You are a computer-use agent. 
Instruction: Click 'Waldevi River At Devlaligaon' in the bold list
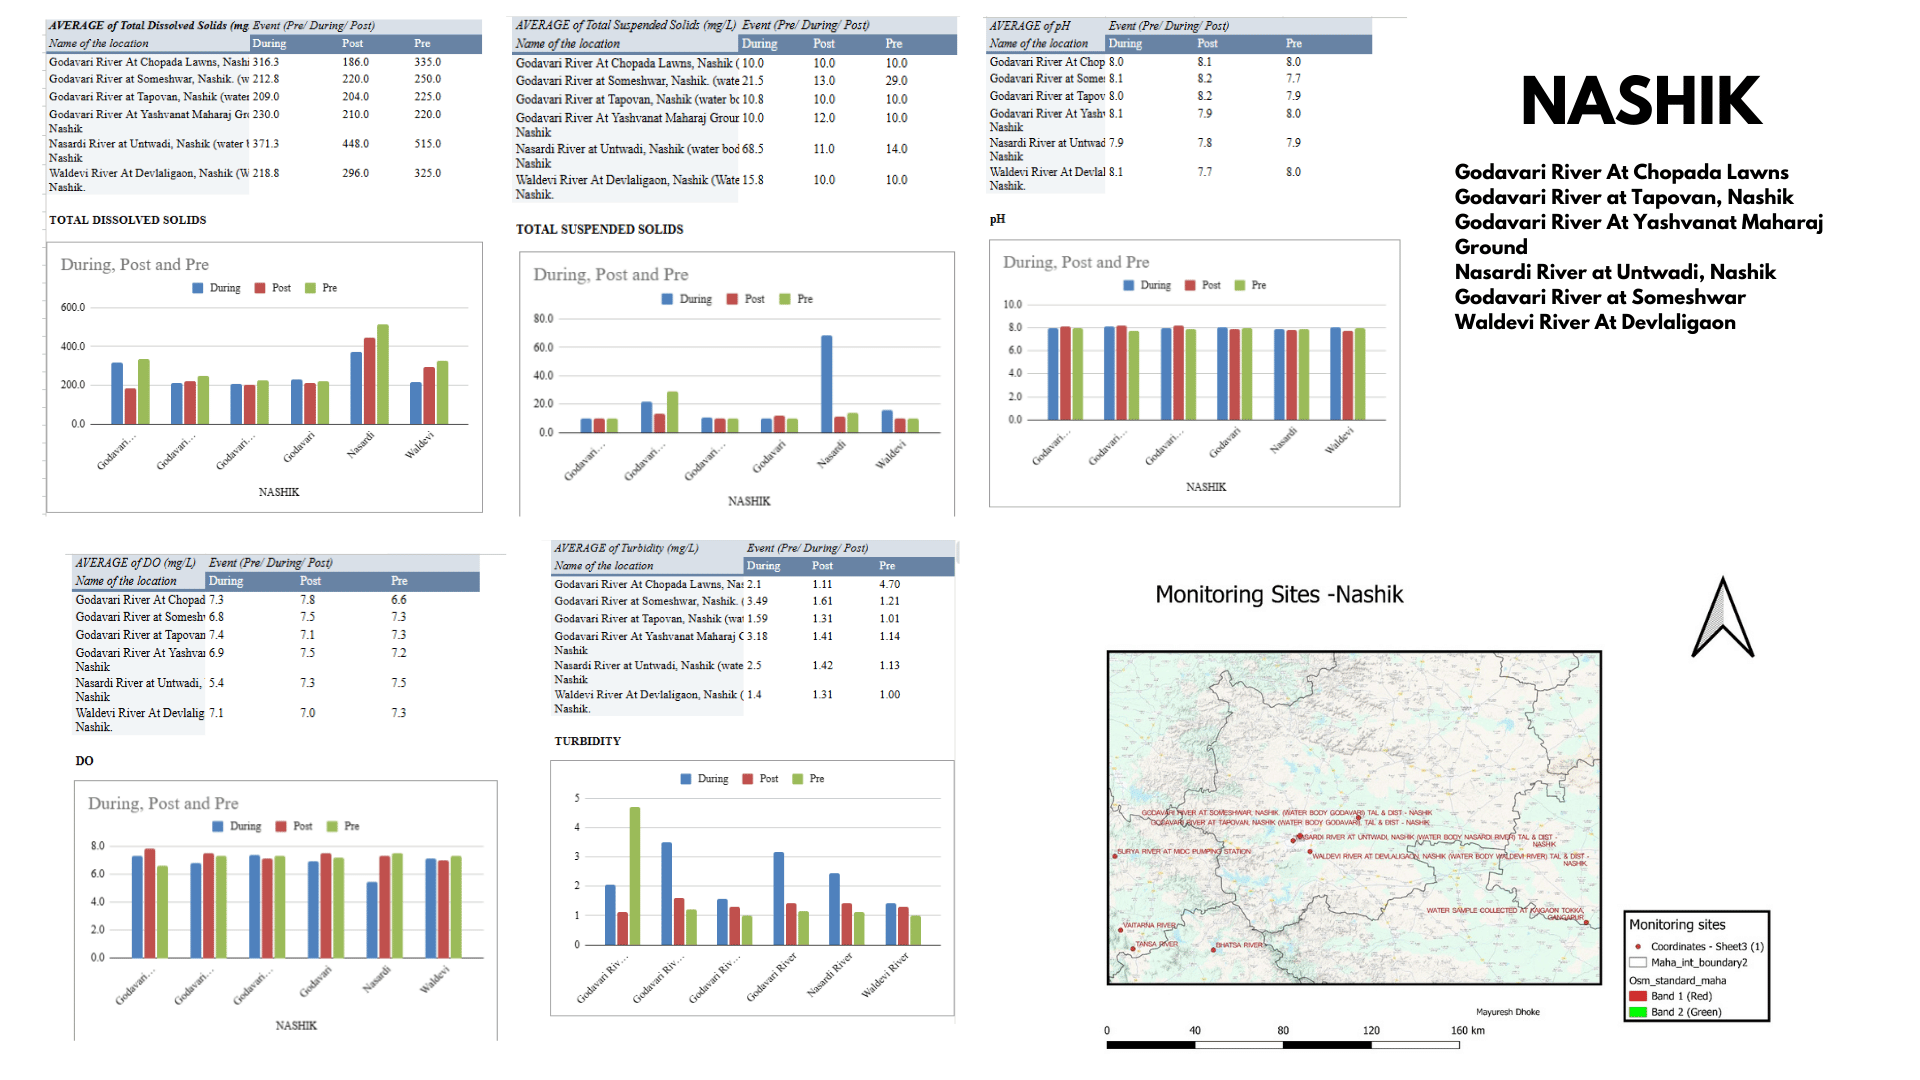click(1595, 322)
